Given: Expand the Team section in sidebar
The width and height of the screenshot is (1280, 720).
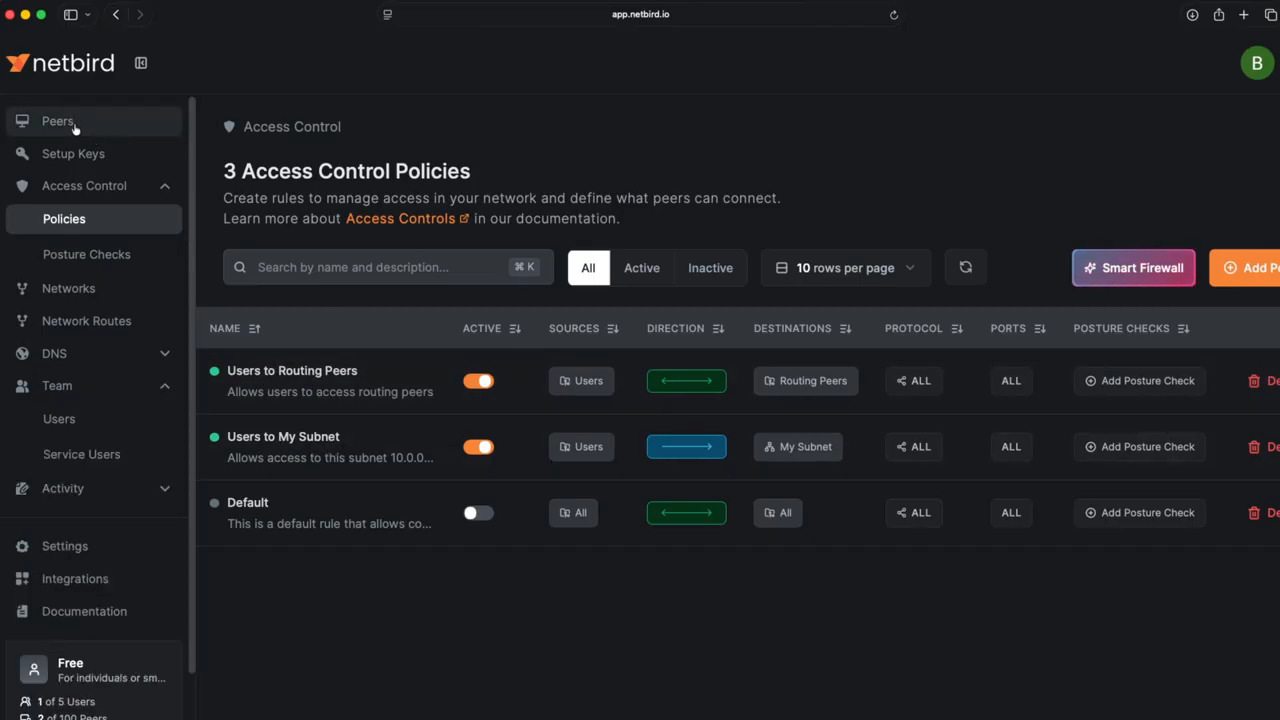Looking at the screenshot, I should tap(164, 386).
